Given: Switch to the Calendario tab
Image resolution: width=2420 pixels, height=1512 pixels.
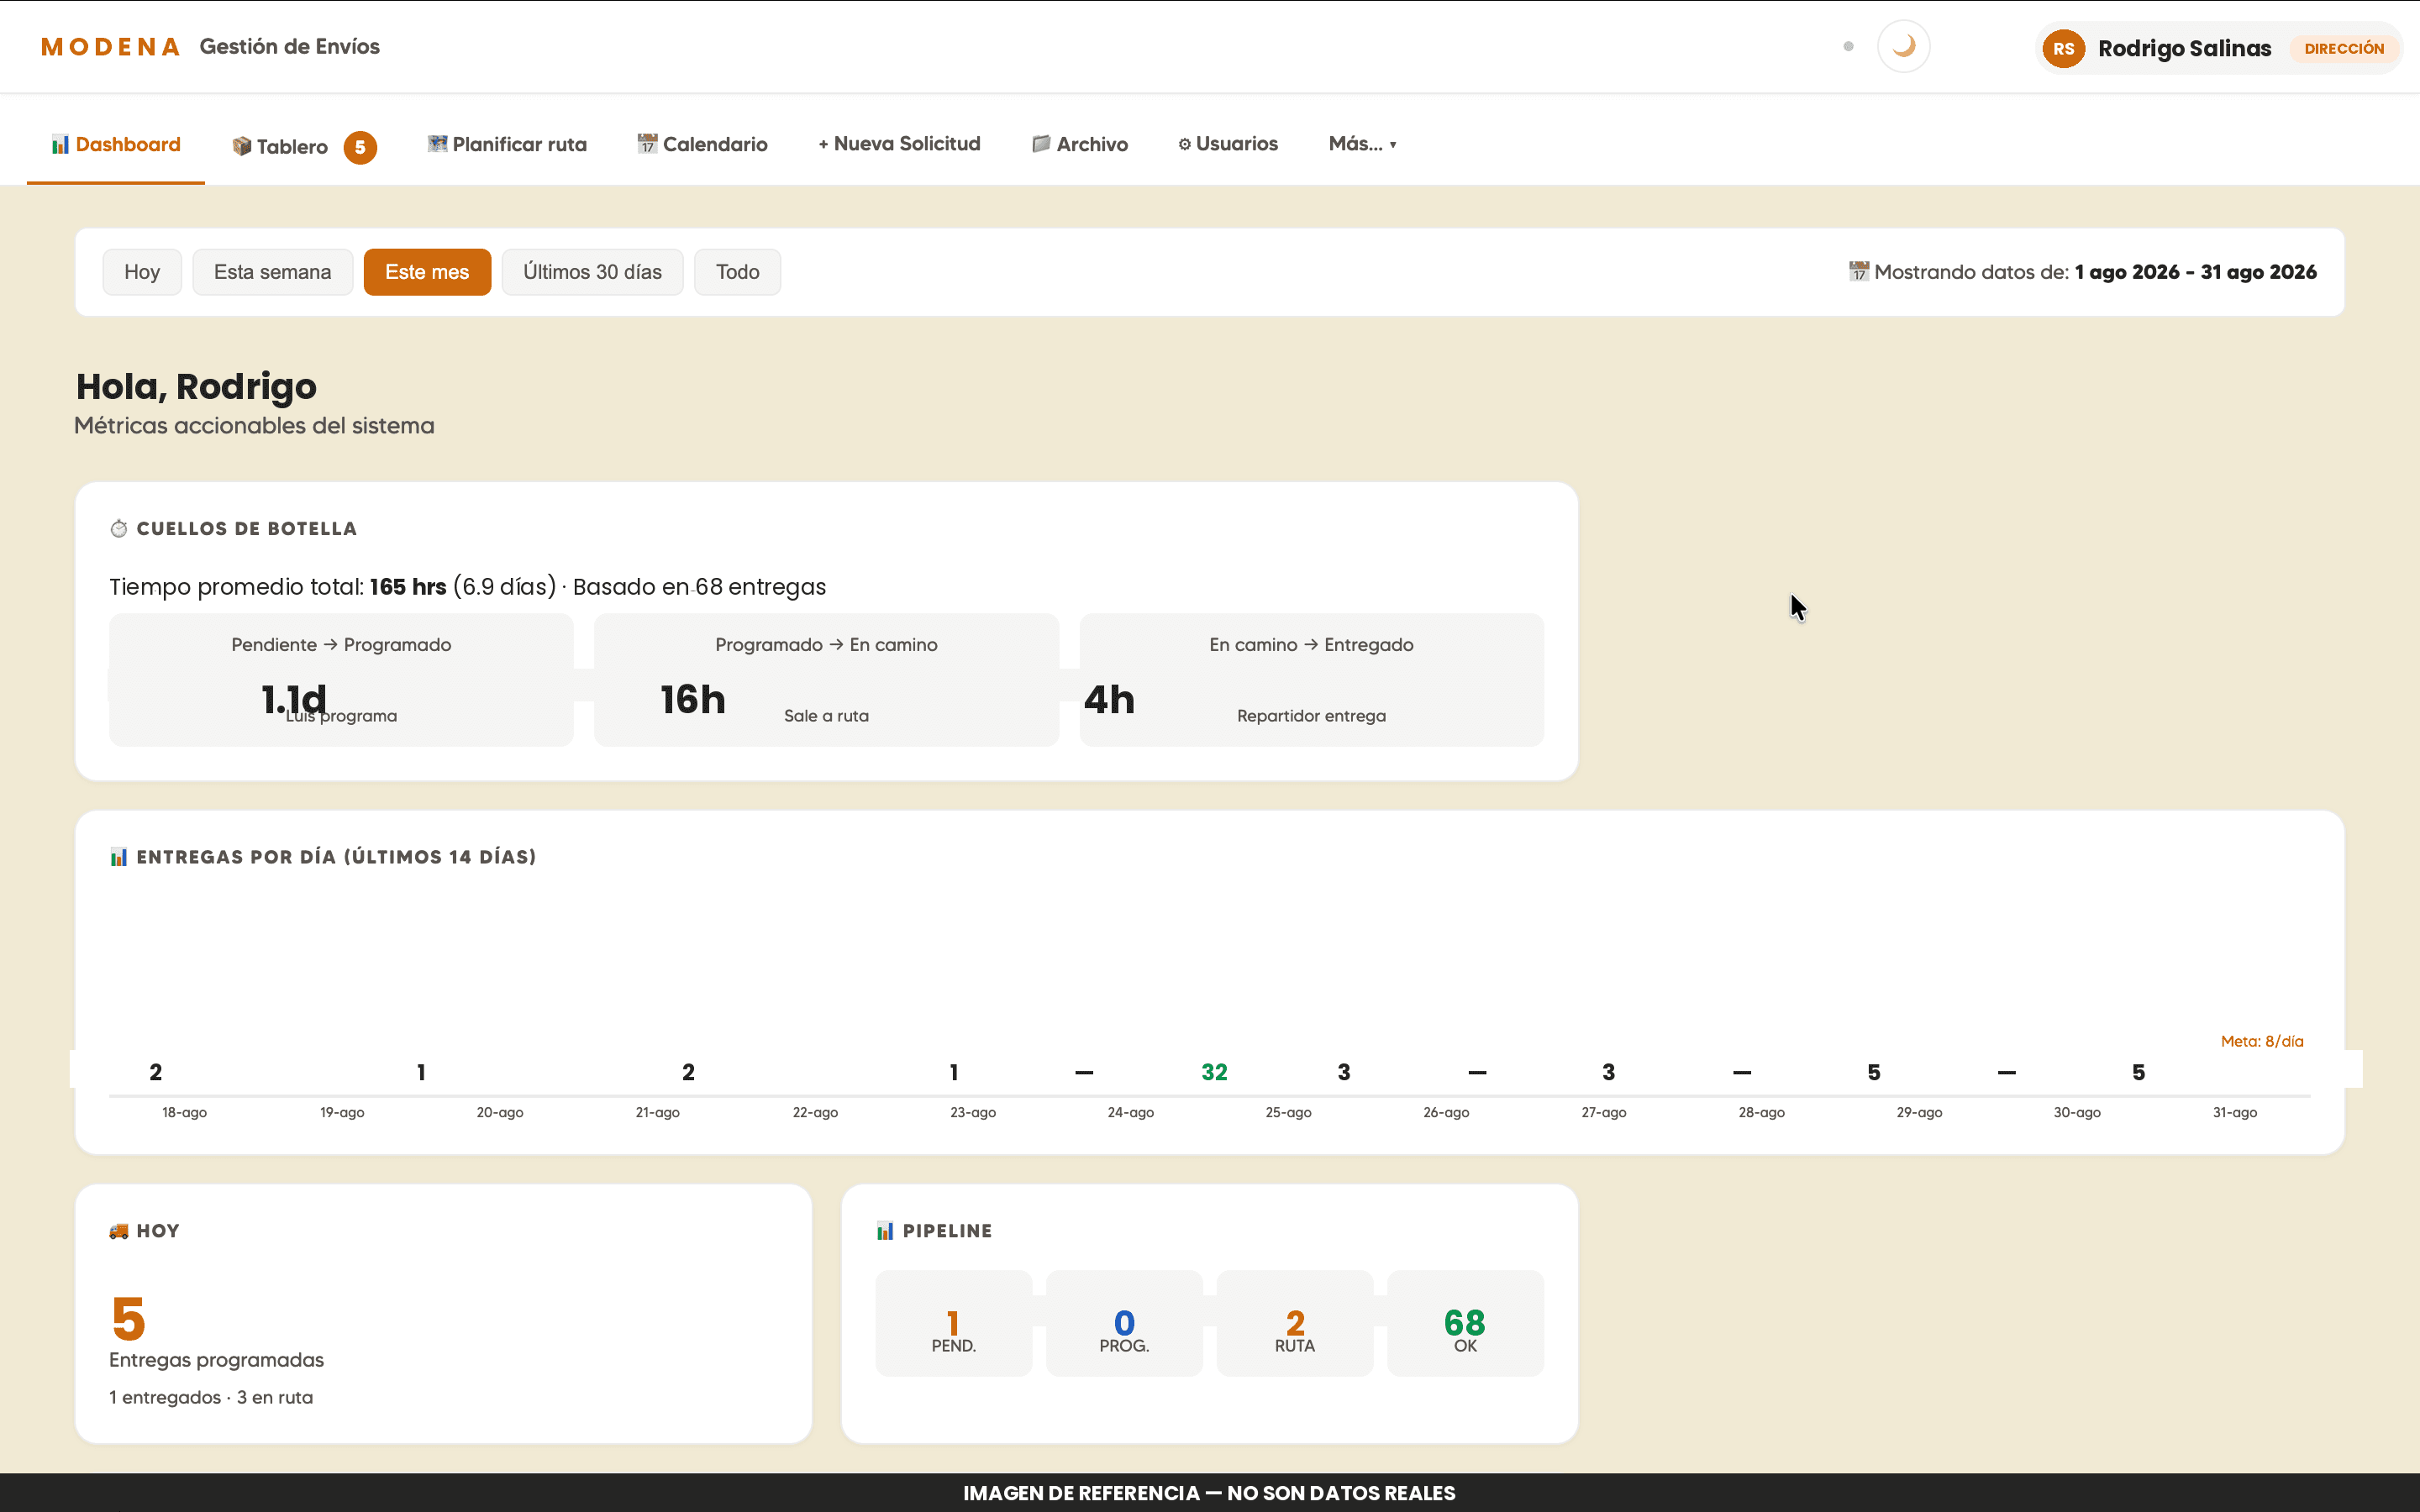Looking at the screenshot, I should click(x=702, y=144).
